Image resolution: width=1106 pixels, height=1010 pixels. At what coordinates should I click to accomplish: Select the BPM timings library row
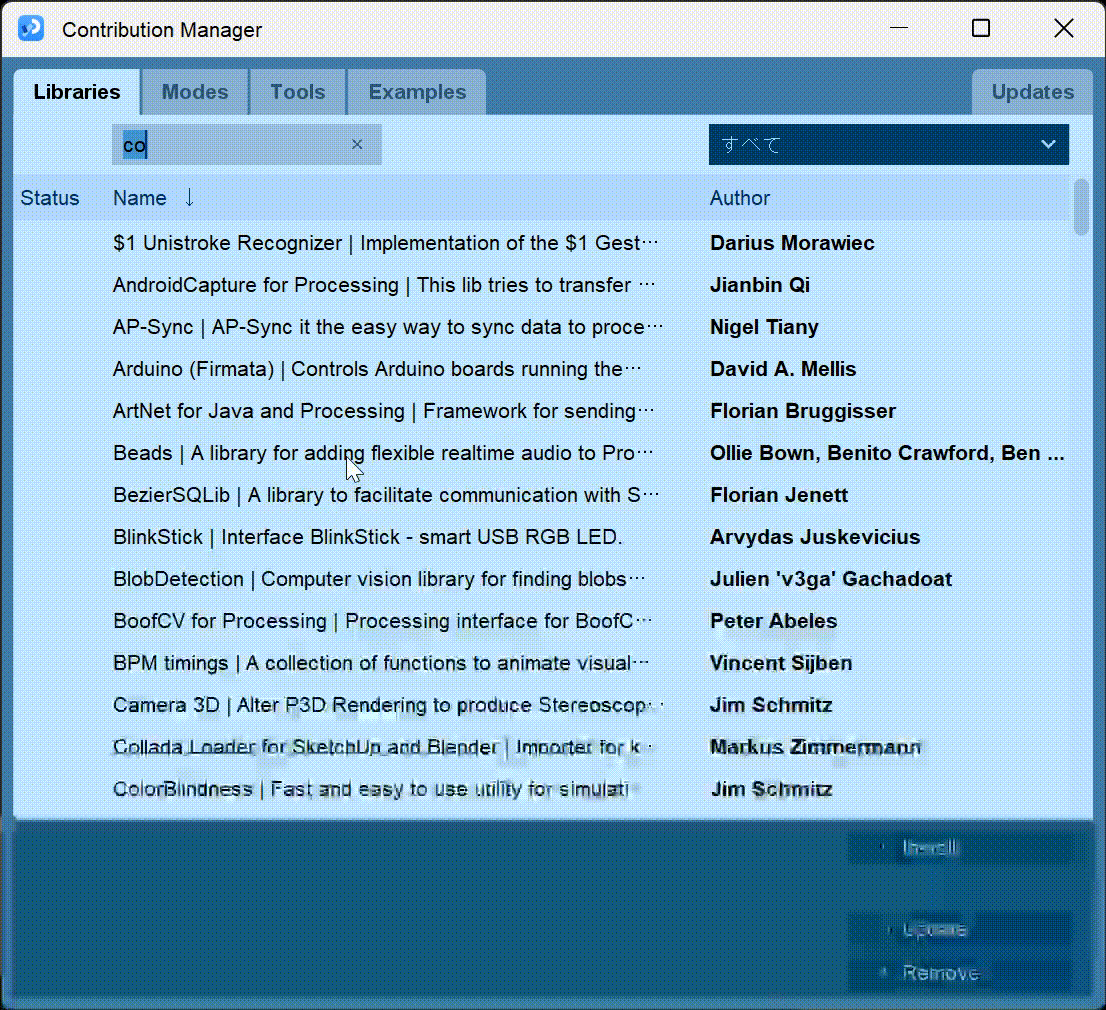click(542, 663)
